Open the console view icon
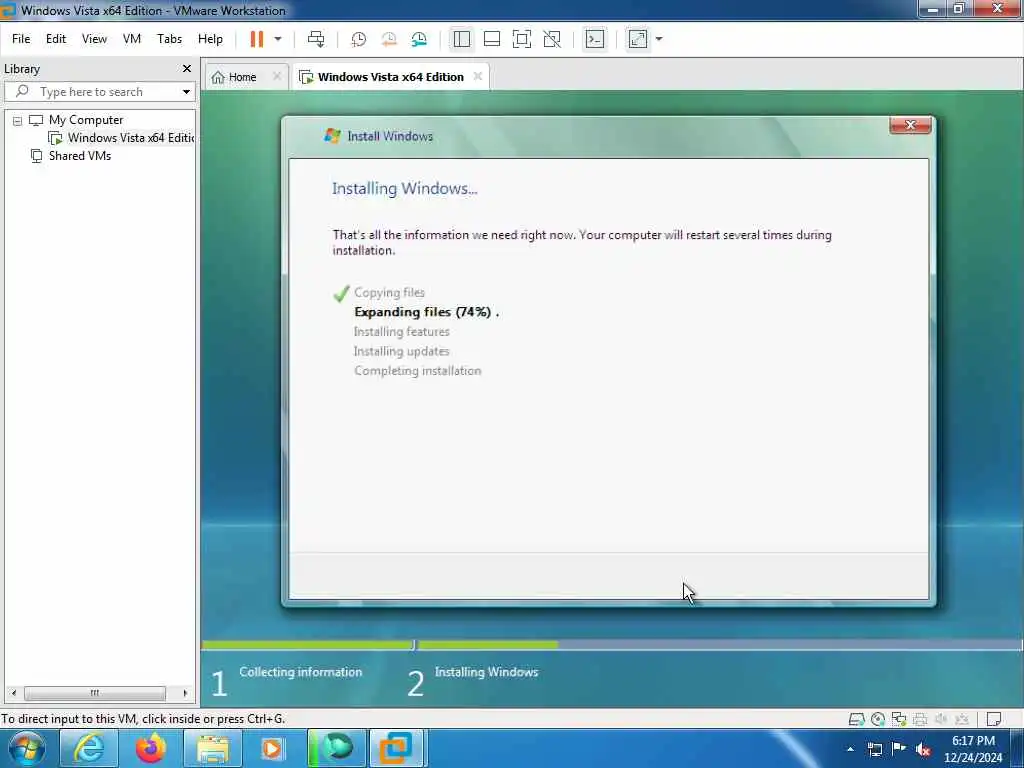 coord(594,39)
